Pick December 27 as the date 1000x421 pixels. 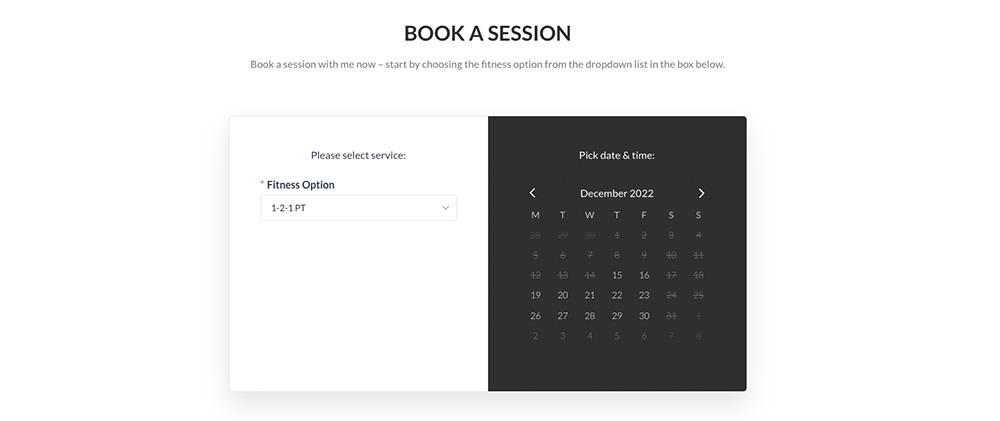(x=563, y=315)
